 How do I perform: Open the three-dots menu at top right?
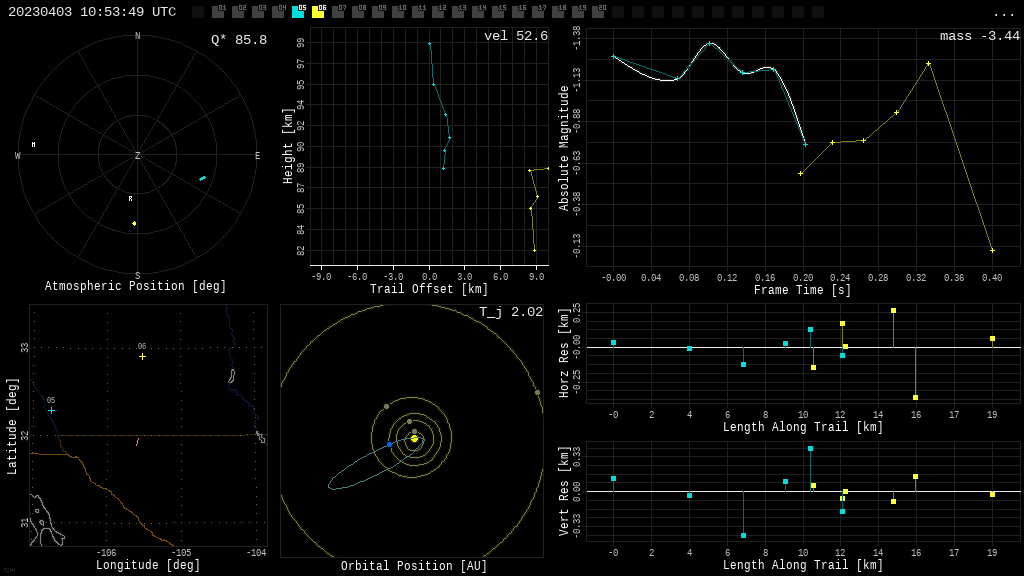pos(1003,14)
